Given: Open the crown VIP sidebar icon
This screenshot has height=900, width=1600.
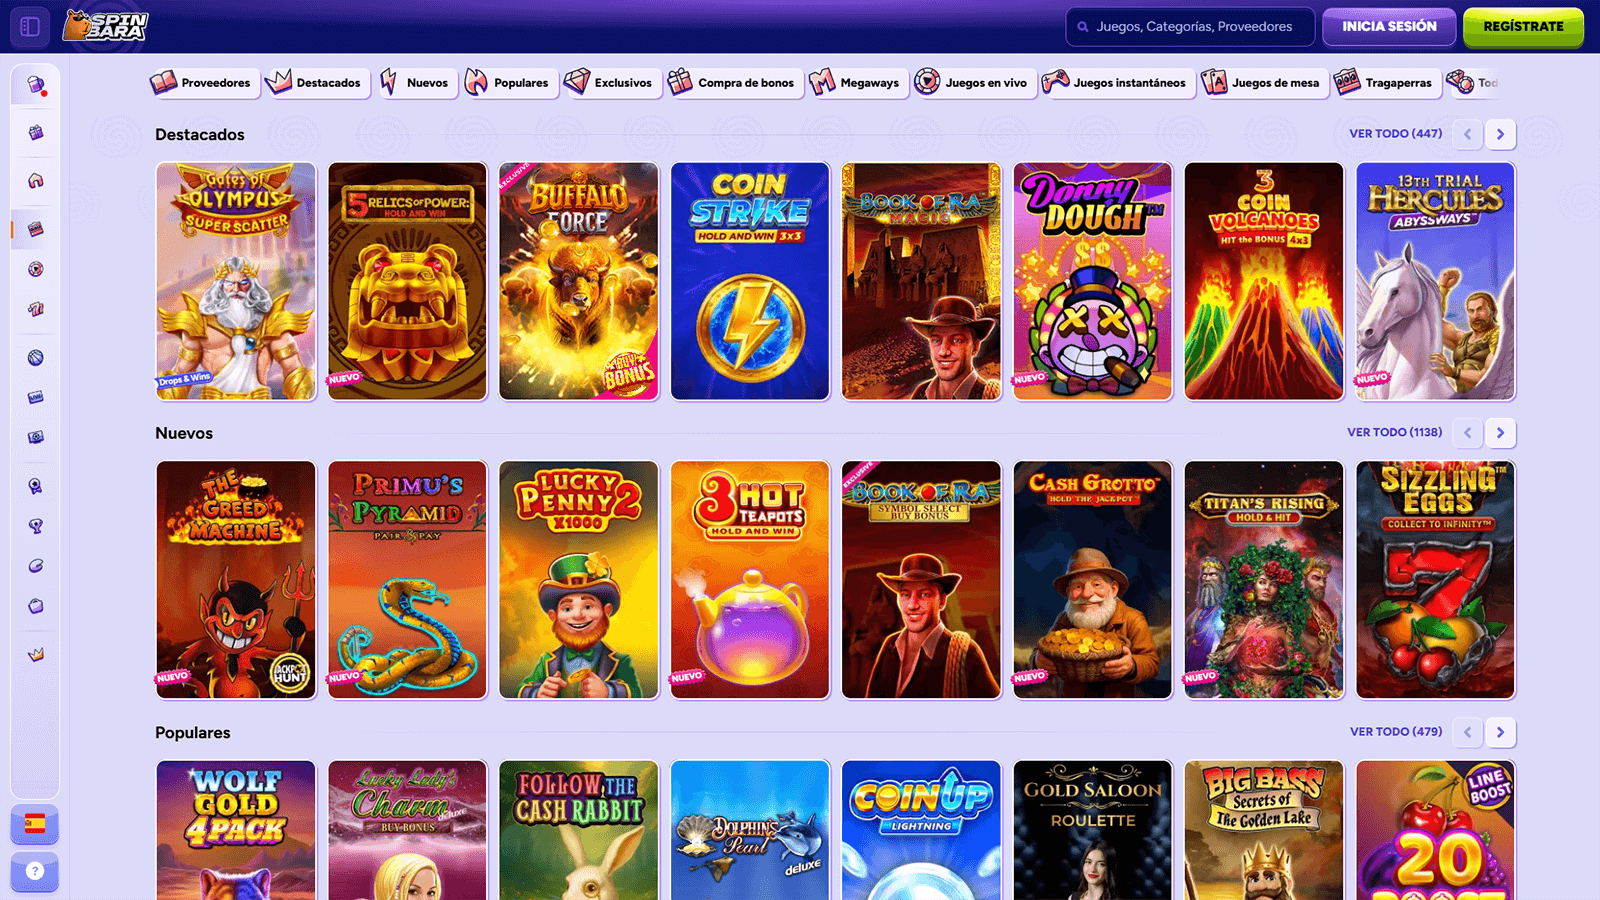Looking at the screenshot, I should (x=36, y=655).
